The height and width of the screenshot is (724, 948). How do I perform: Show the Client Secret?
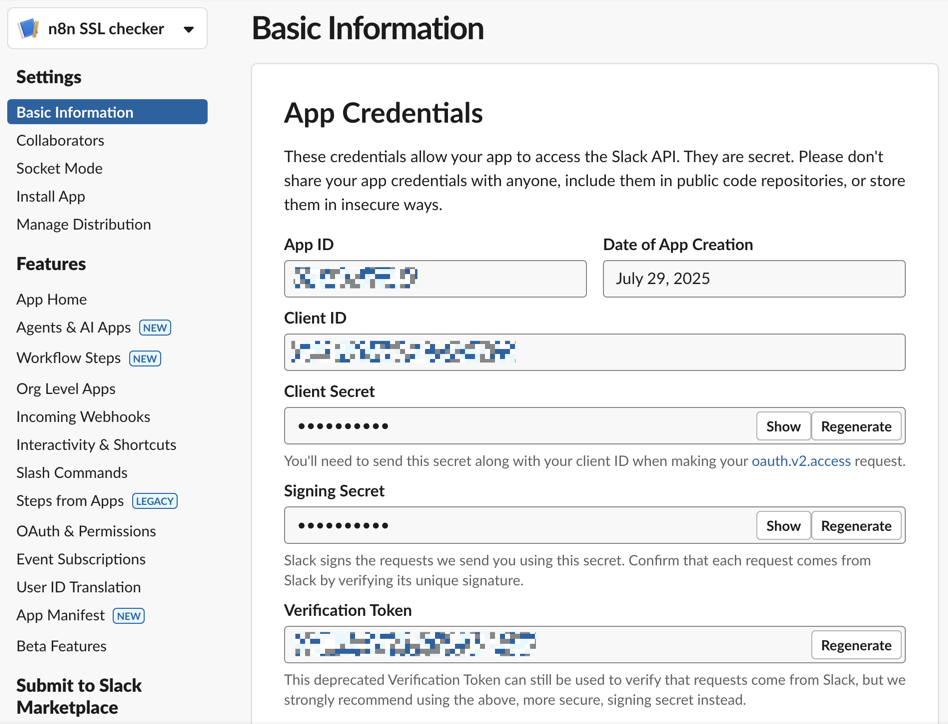coord(783,426)
